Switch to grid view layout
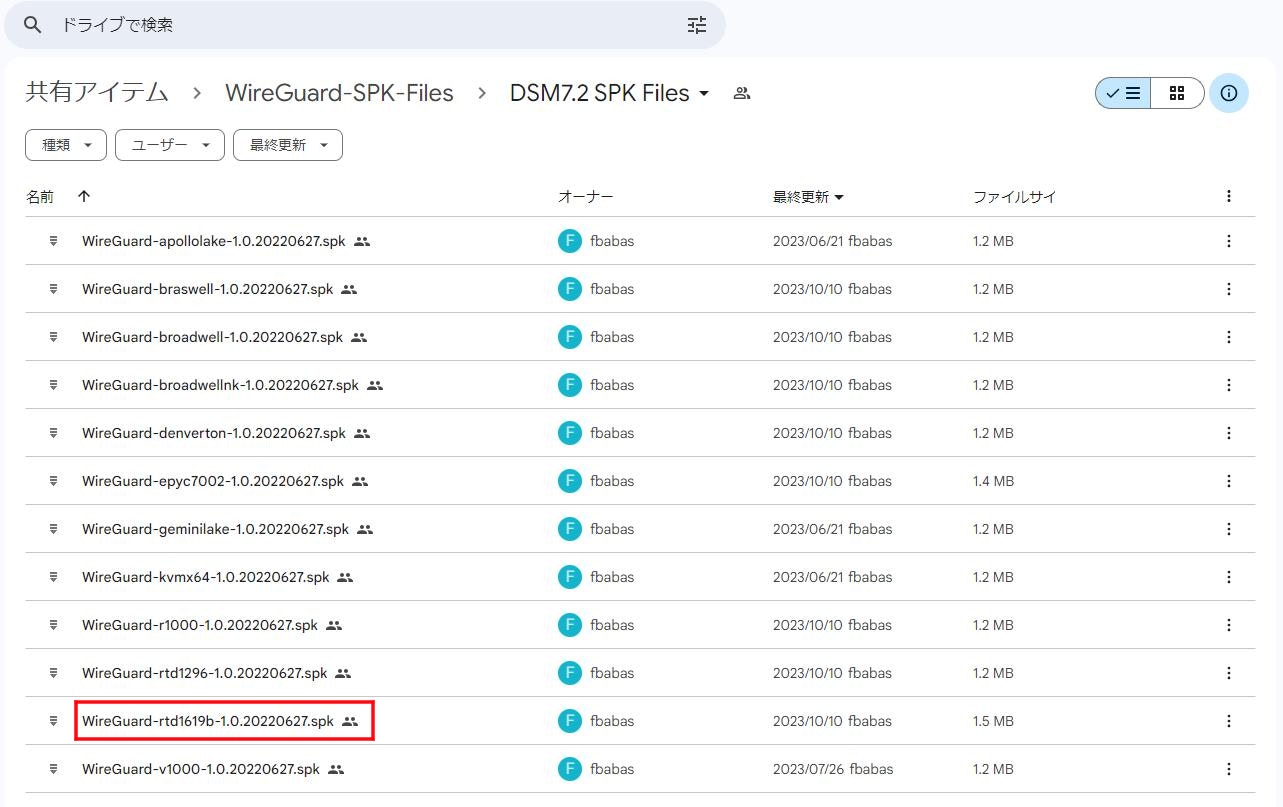 tap(1177, 92)
